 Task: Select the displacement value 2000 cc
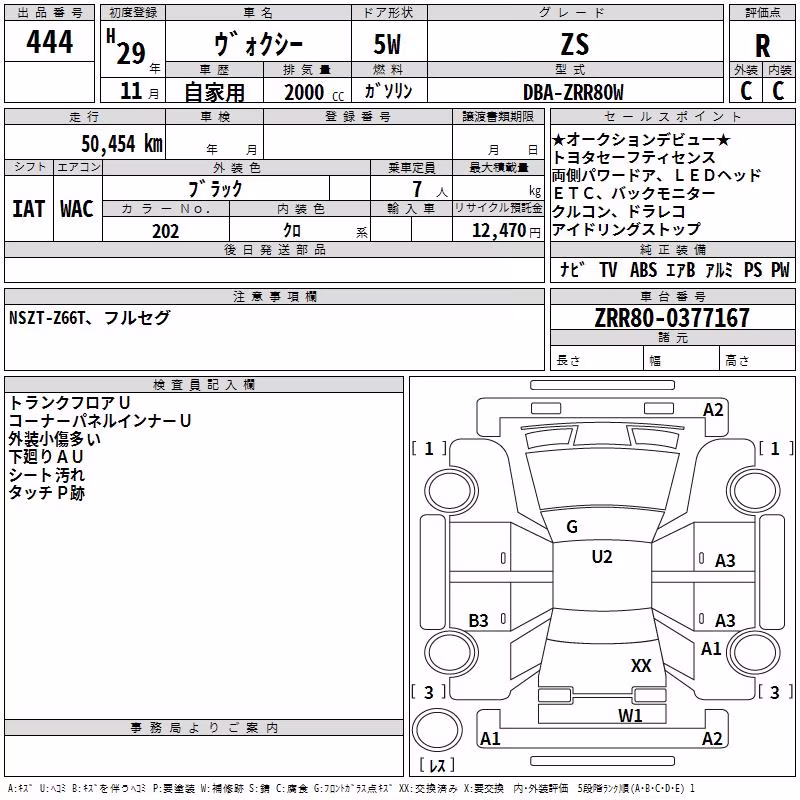314,93
